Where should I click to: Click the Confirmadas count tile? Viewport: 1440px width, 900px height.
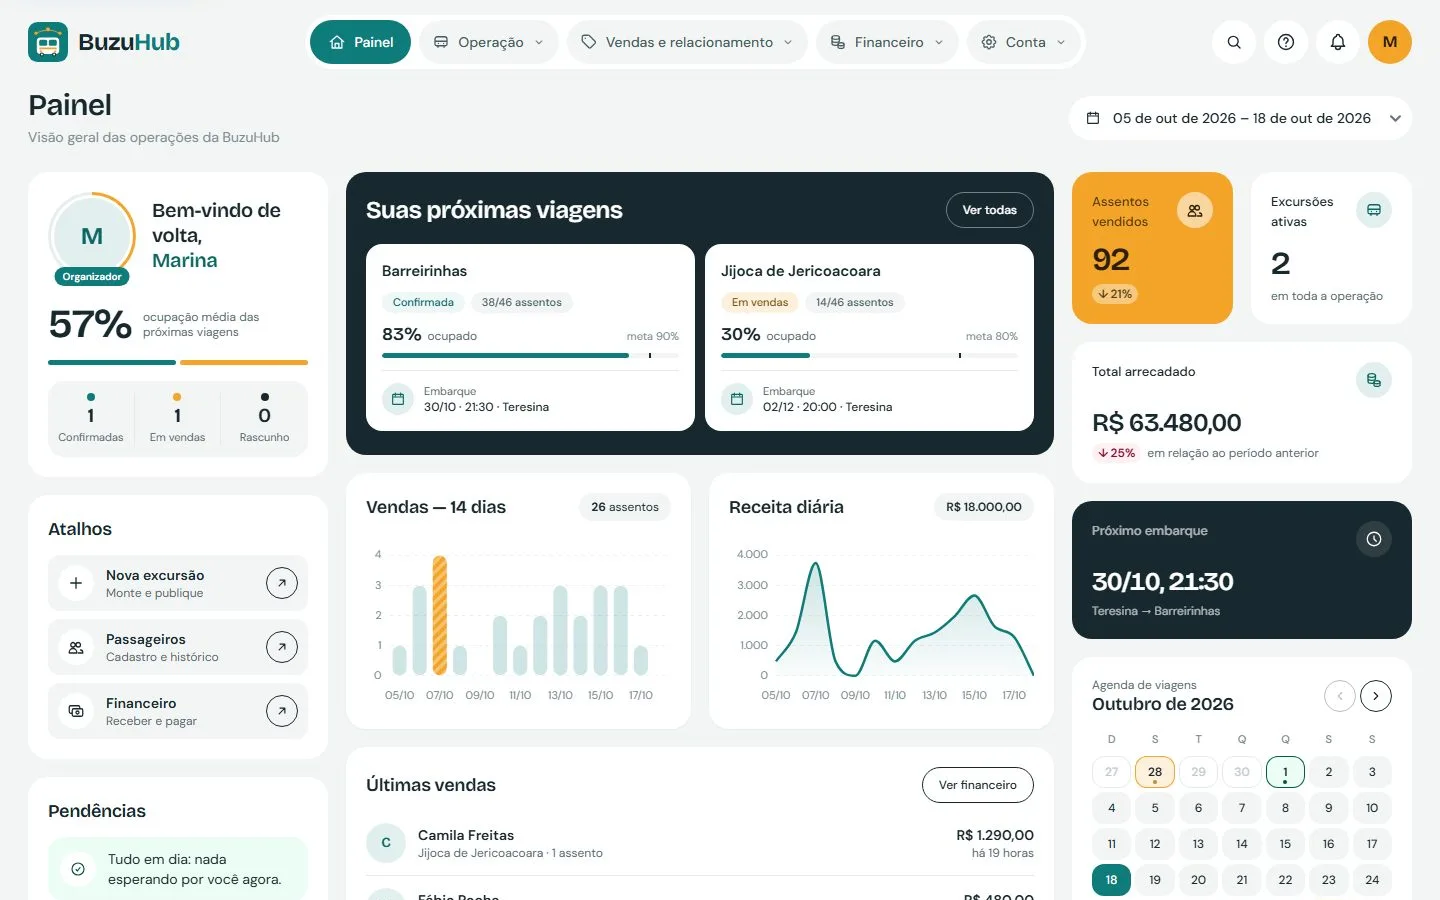point(91,419)
